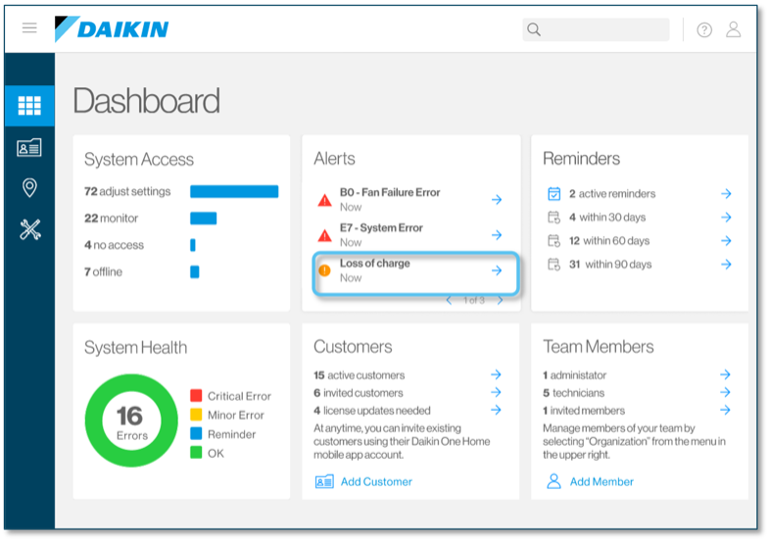This screenshot has height=546, width=770.
Task: Open arrow for 12 within 60 days
Action: [x=726, y=241]
